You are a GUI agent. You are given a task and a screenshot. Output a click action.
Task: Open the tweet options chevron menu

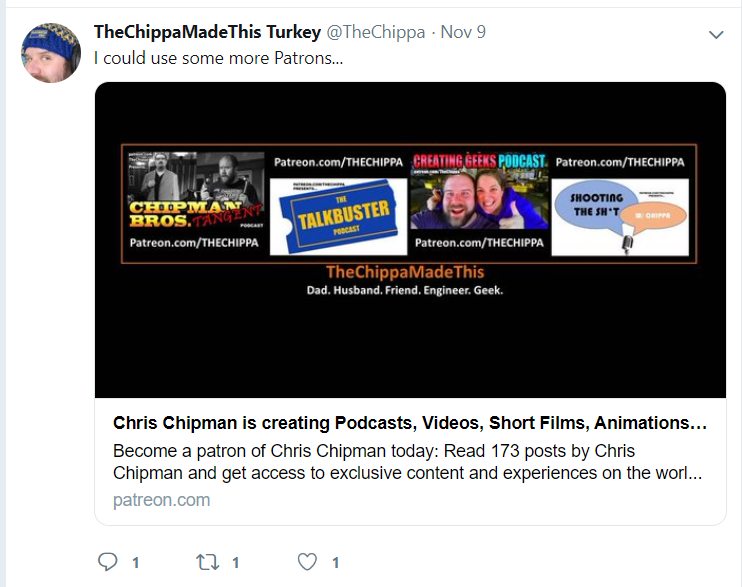pyautogui.click(x=716, y=35)
